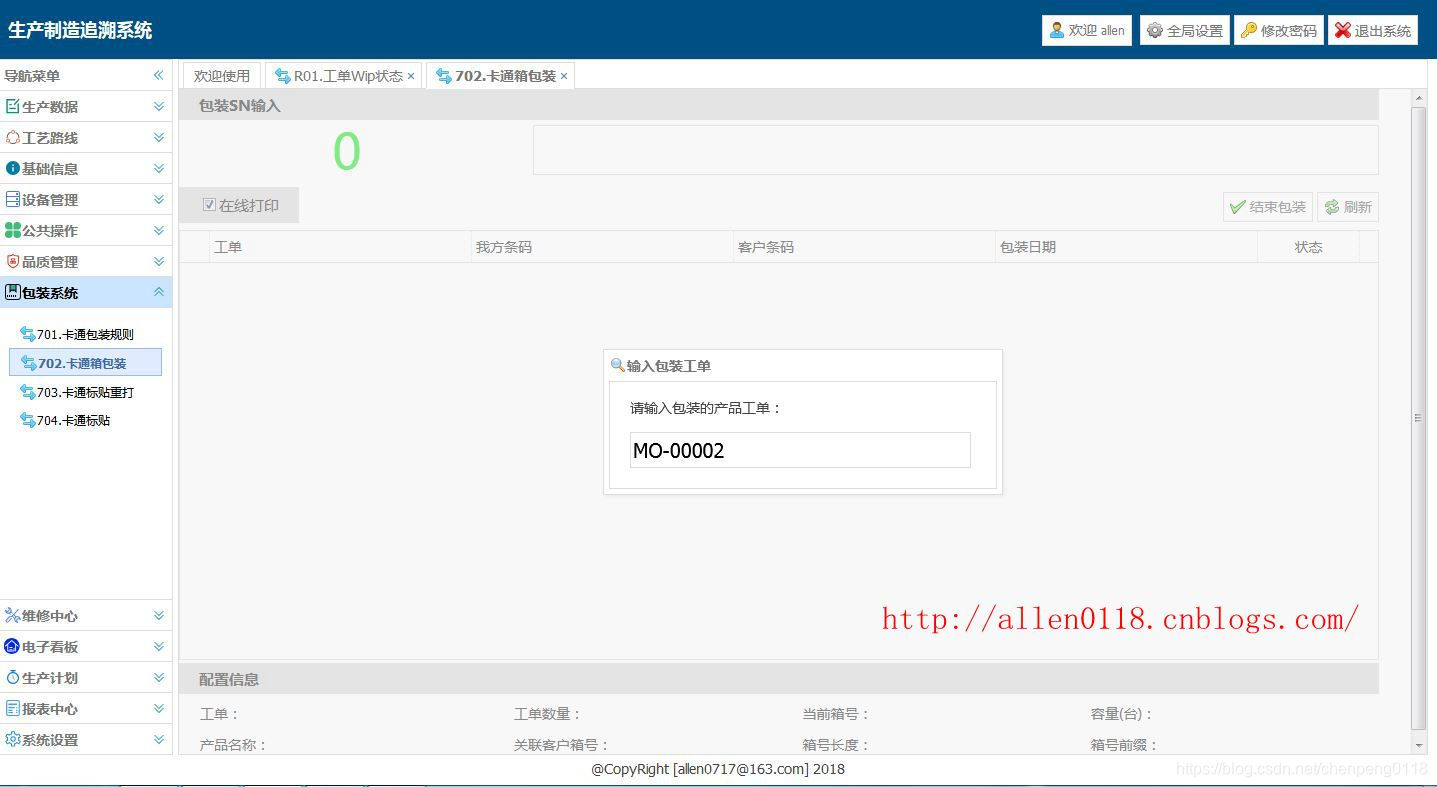Image resolution: width=1437 pixels, height=787 pixels.
Task: Open 701.卡通包装规则 menu item
Action: [x=85, y=334]
